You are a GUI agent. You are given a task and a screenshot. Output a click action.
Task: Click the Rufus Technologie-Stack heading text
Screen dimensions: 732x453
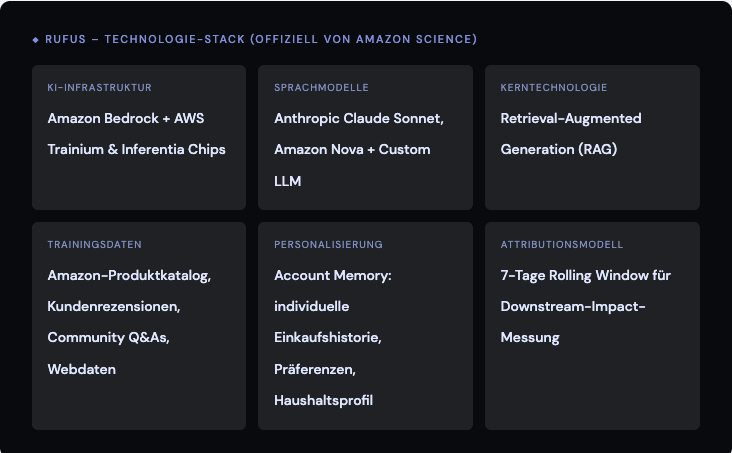click(x=260, y=40)
